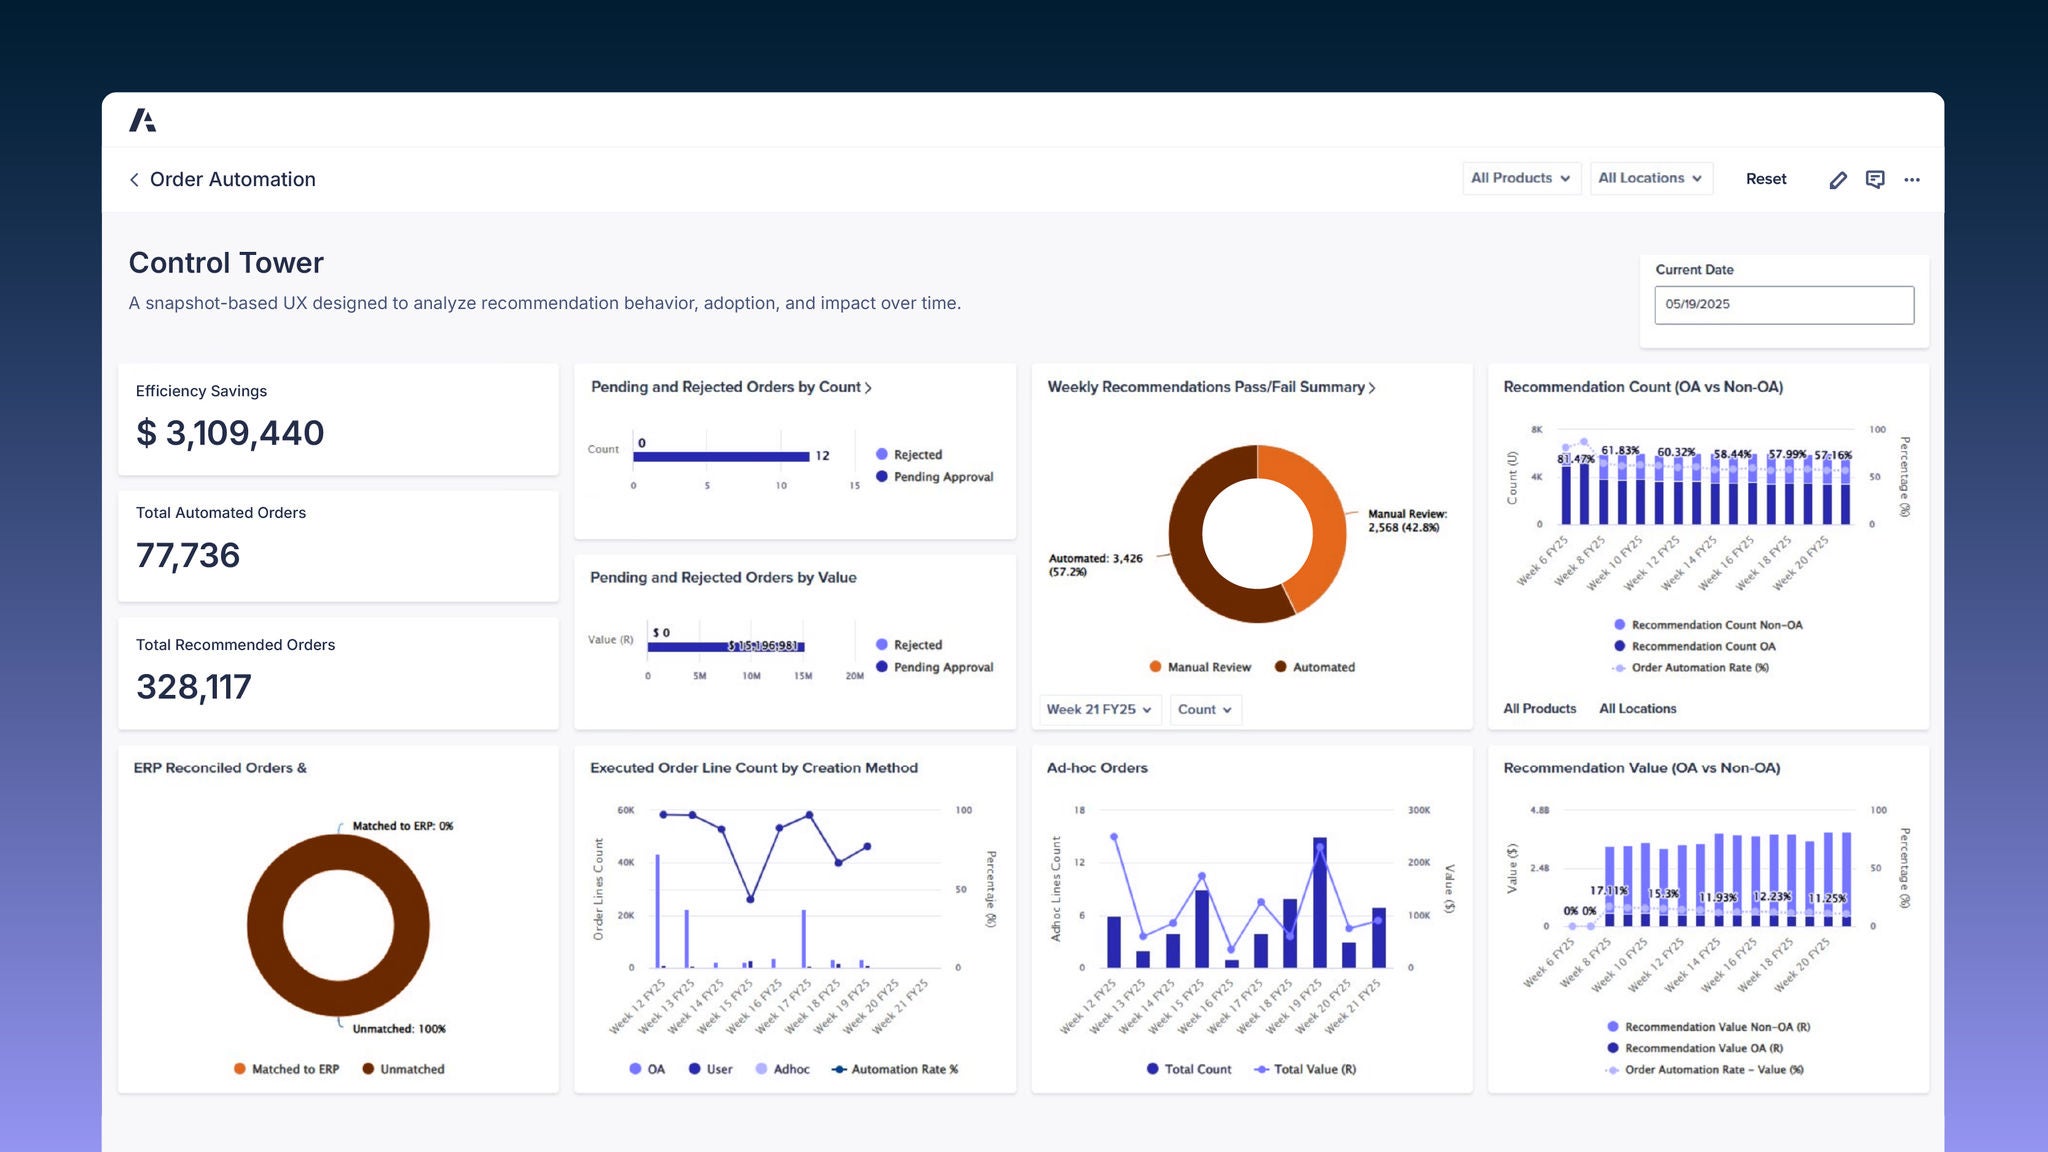Open Pending and Rejected Orders by Count details
The image size is (2048, 1152).
coord(731,387)
